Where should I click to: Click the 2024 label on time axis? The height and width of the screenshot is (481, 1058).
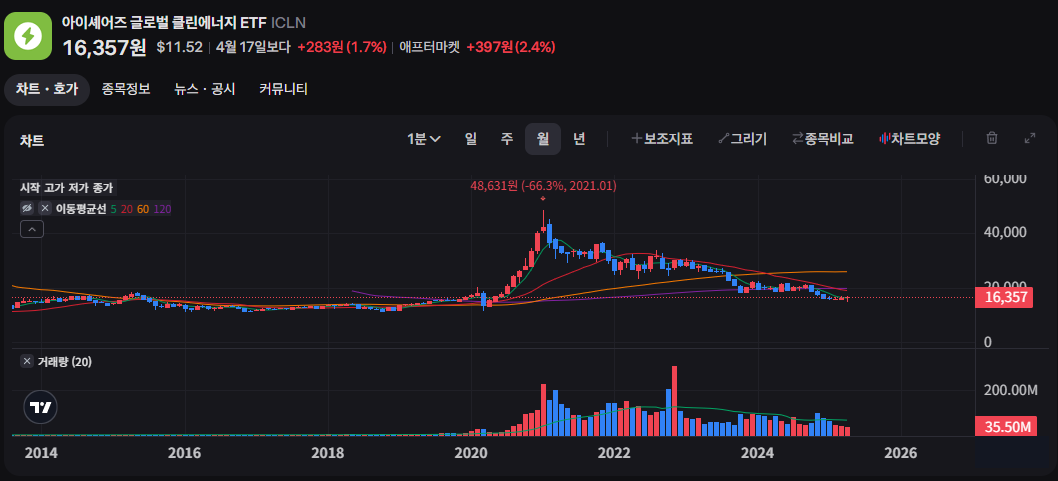(758, 452)
